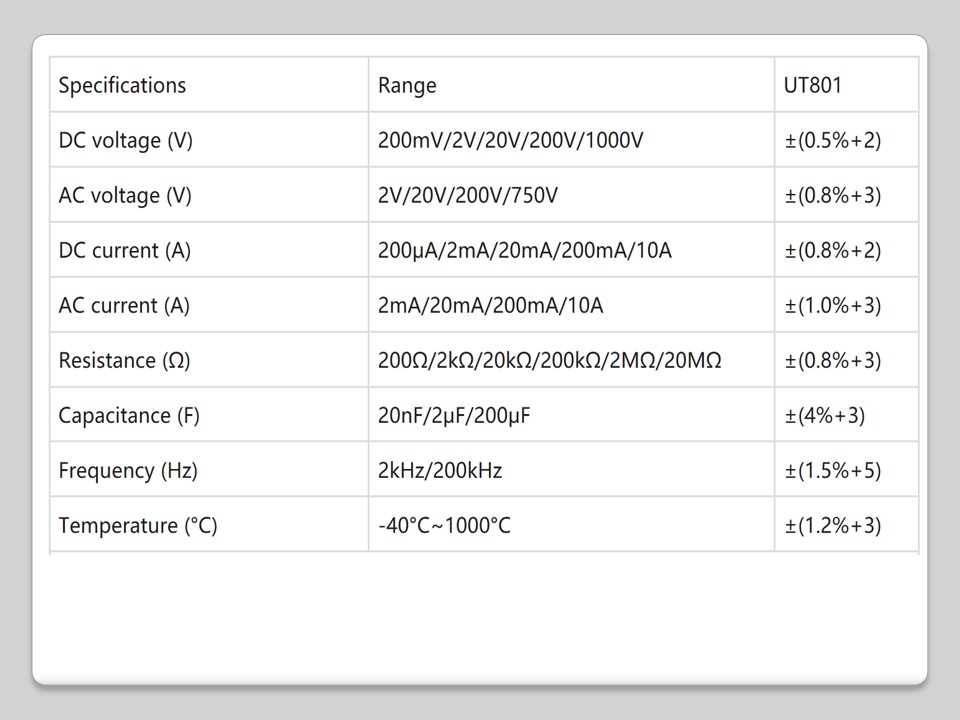This screenshot has width=960, height=720.
Task: Select the ±(4%+3) accuracy cell
Action: pos(824,415)
